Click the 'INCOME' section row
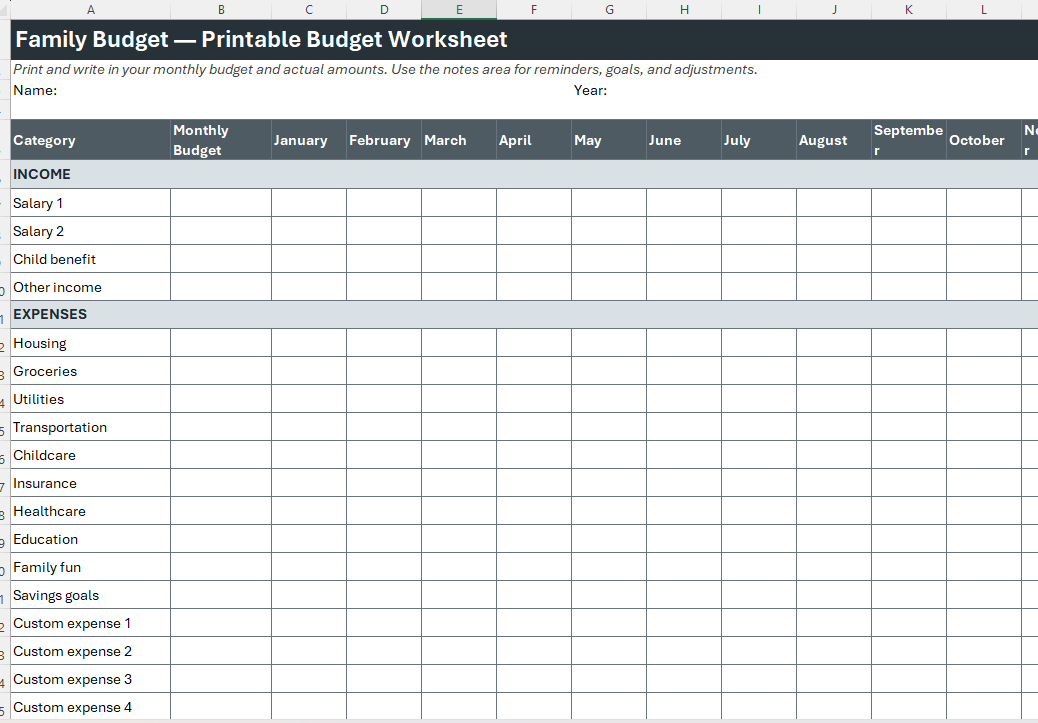This screenshot has height=723, width=1038. 524,174
